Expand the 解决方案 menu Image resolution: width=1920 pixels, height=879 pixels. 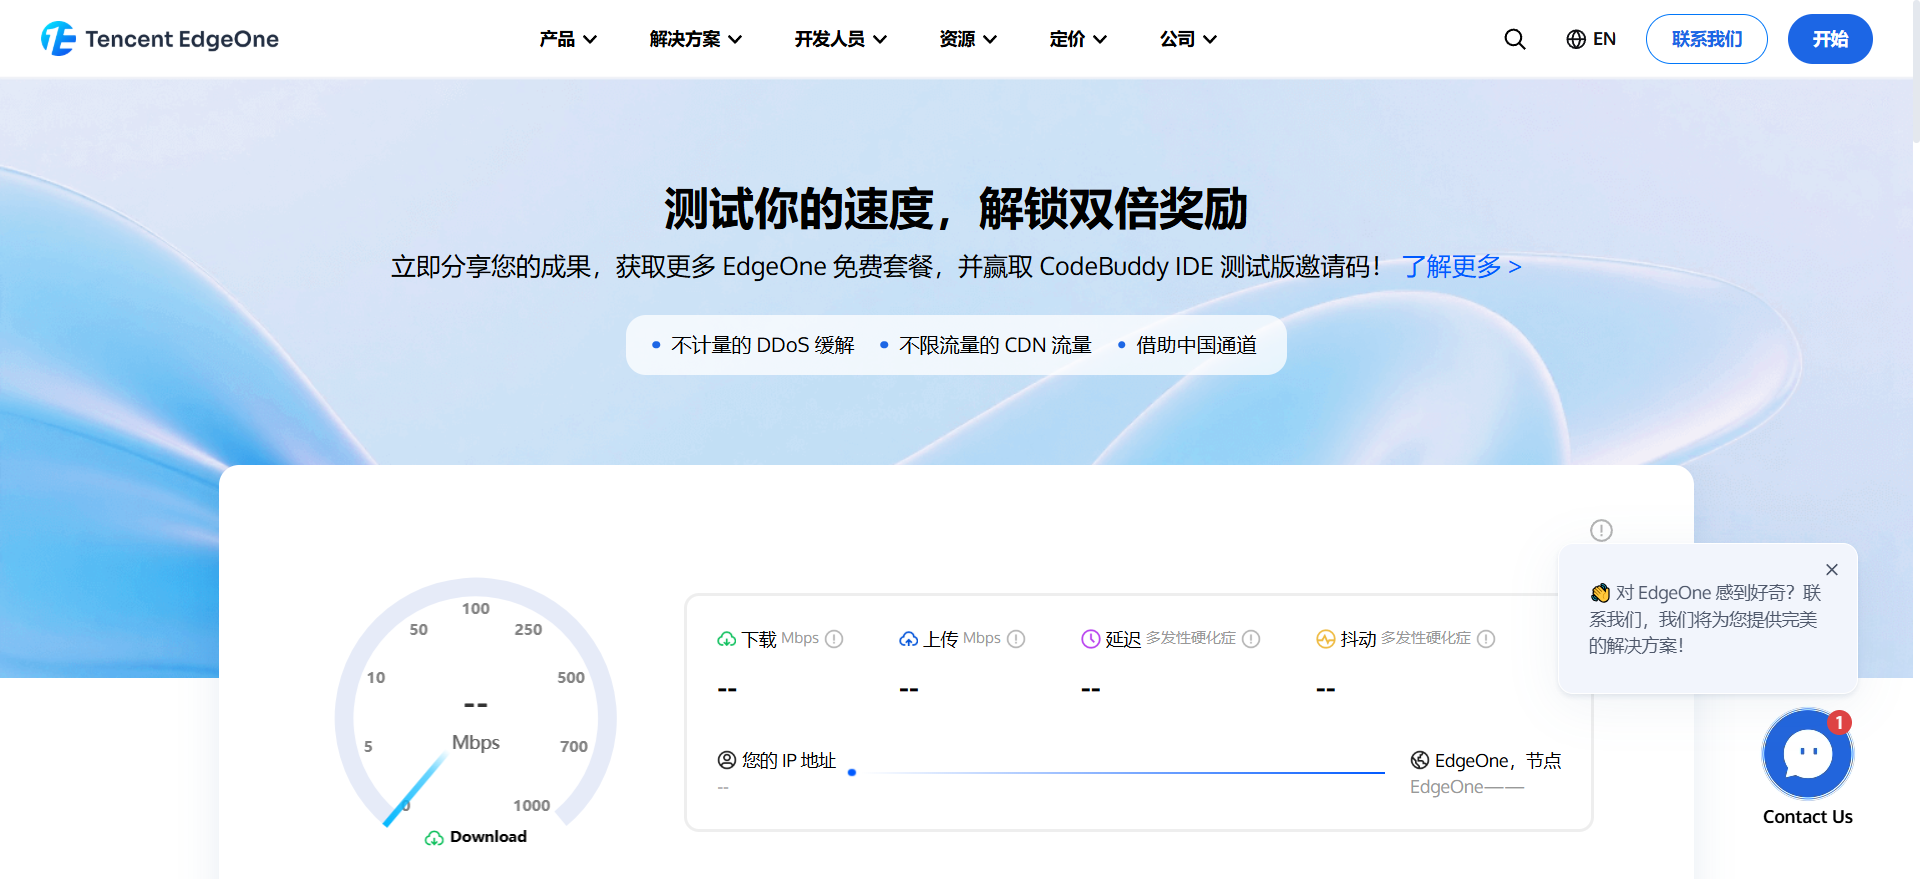[x=696, y=39]
